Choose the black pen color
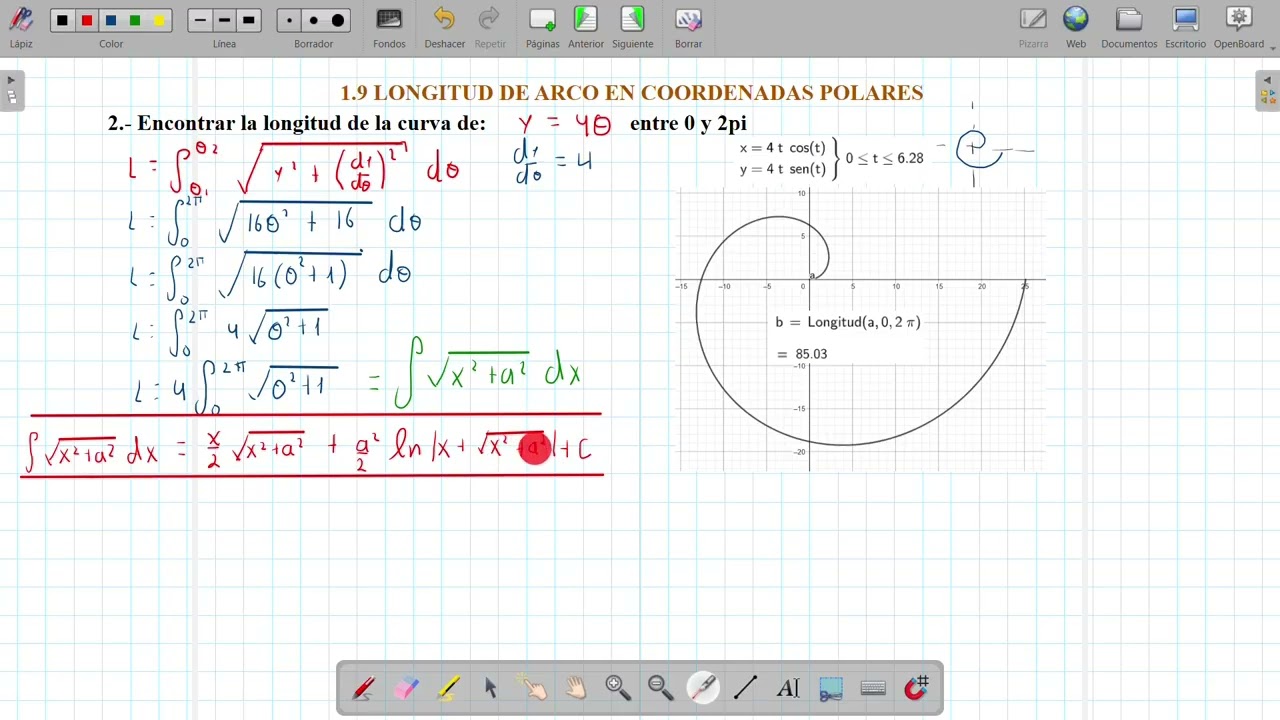 [62, 20]
